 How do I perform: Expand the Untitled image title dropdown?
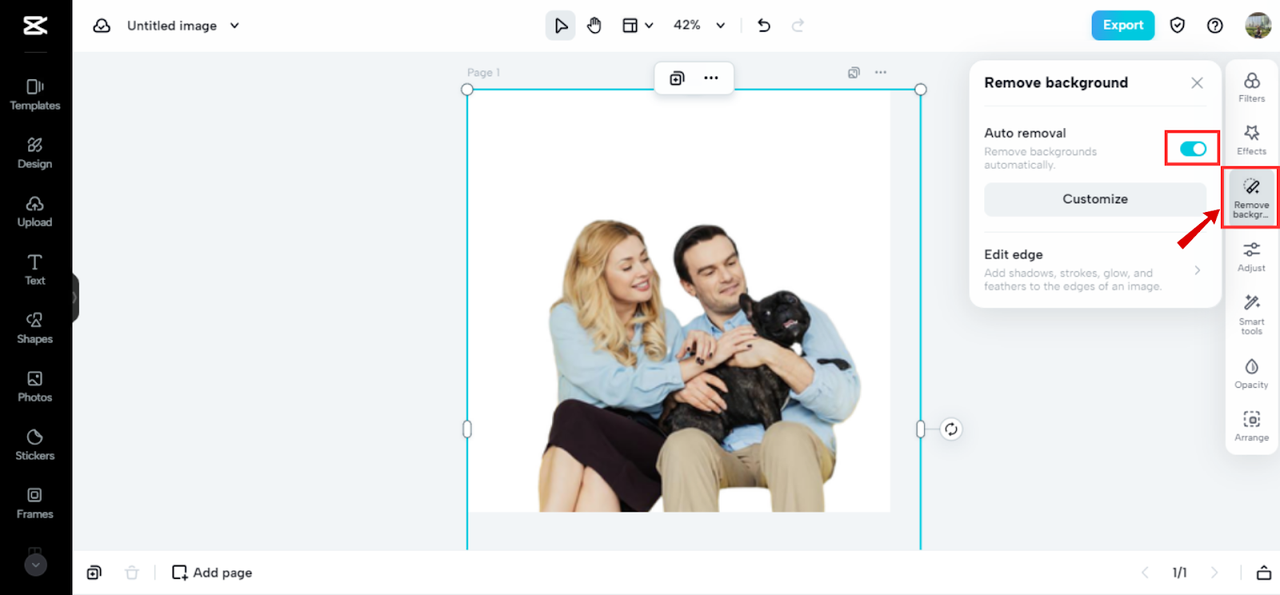point(235,26)
